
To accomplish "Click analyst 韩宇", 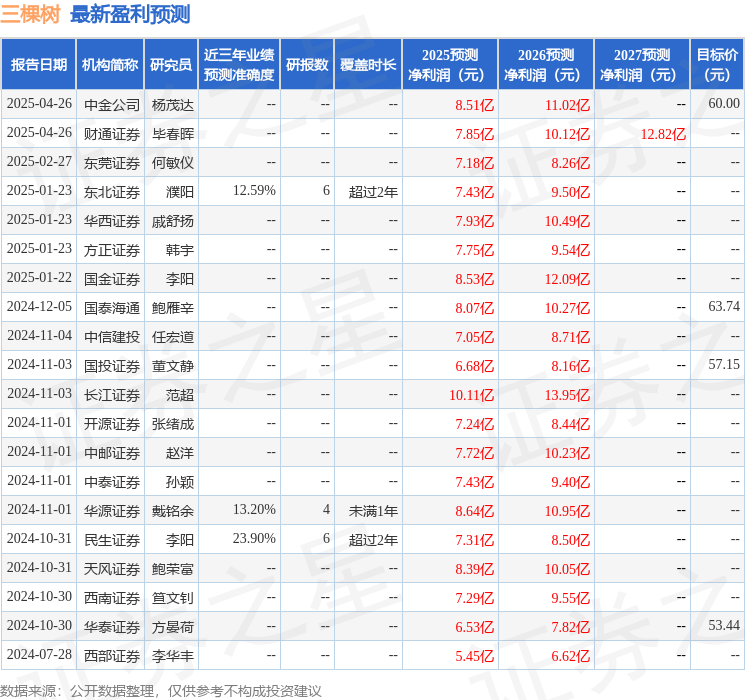I will pyautogui.click(x=180, y=250).
